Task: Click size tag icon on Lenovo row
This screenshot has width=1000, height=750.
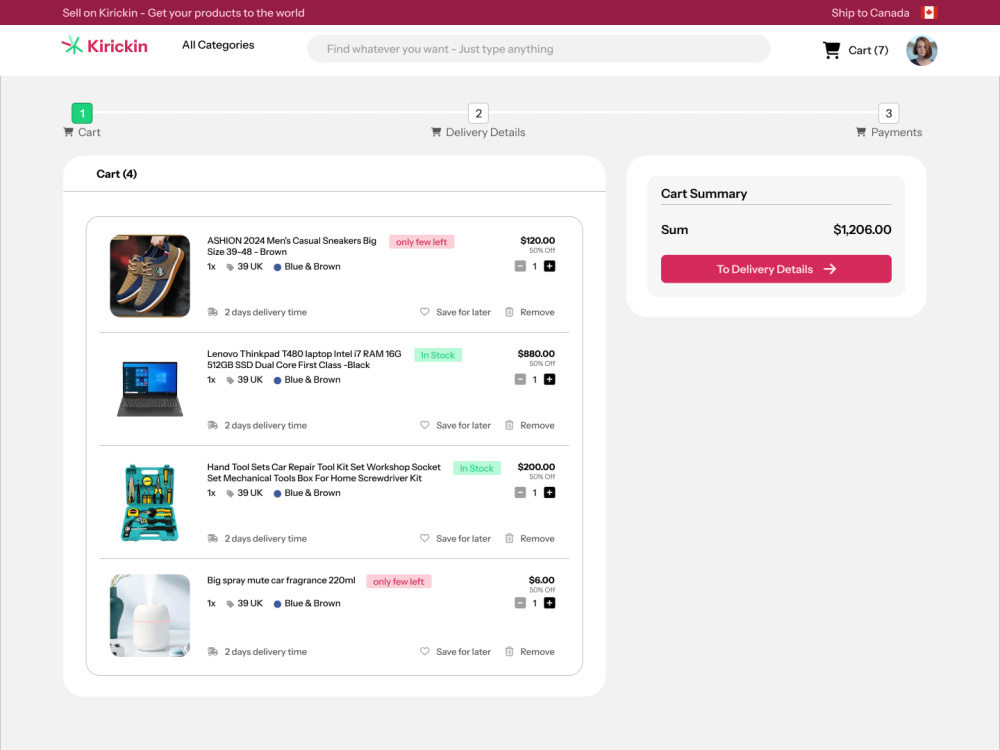Action: coord(230,380)
